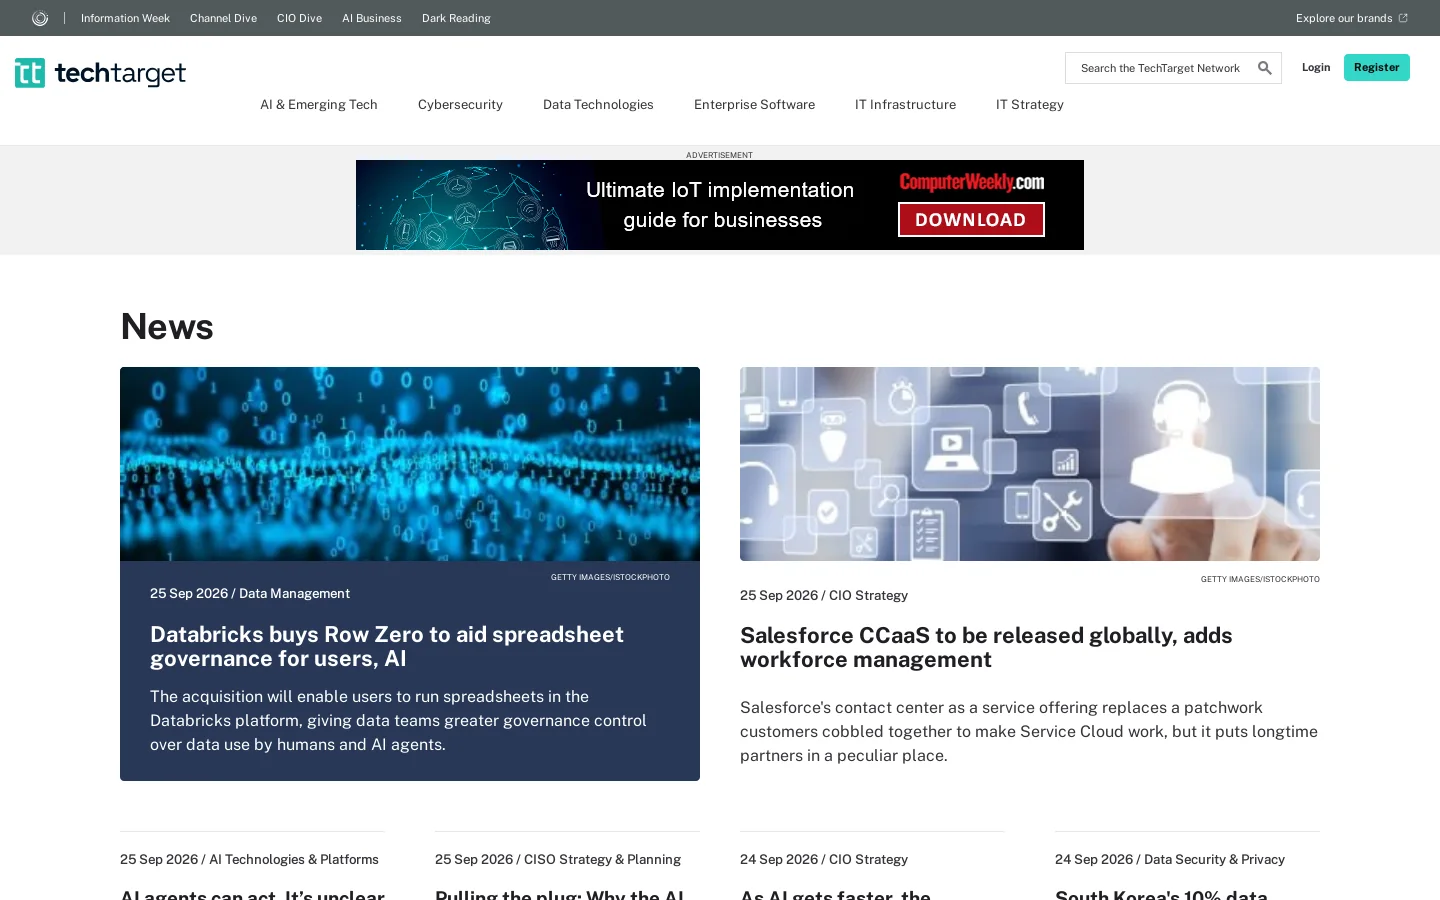The height and width of the screenshot is (900, 1440).
Task: Click the CISO Strategy & Planning category
Action: [602, 859]
